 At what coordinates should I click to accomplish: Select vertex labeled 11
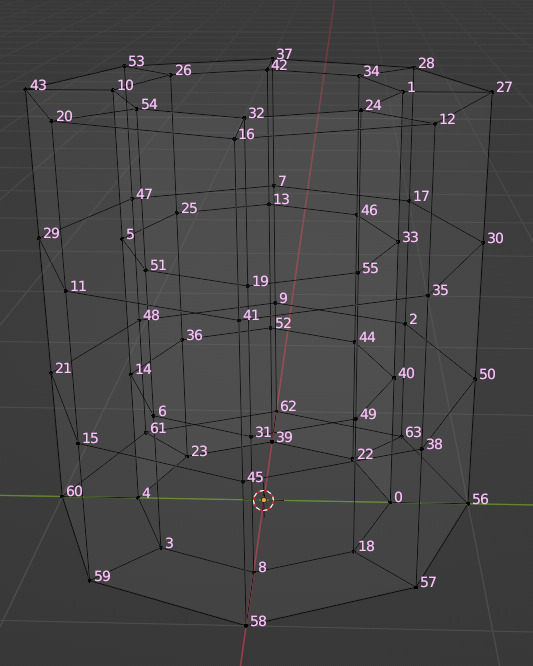tap(65, 291)
